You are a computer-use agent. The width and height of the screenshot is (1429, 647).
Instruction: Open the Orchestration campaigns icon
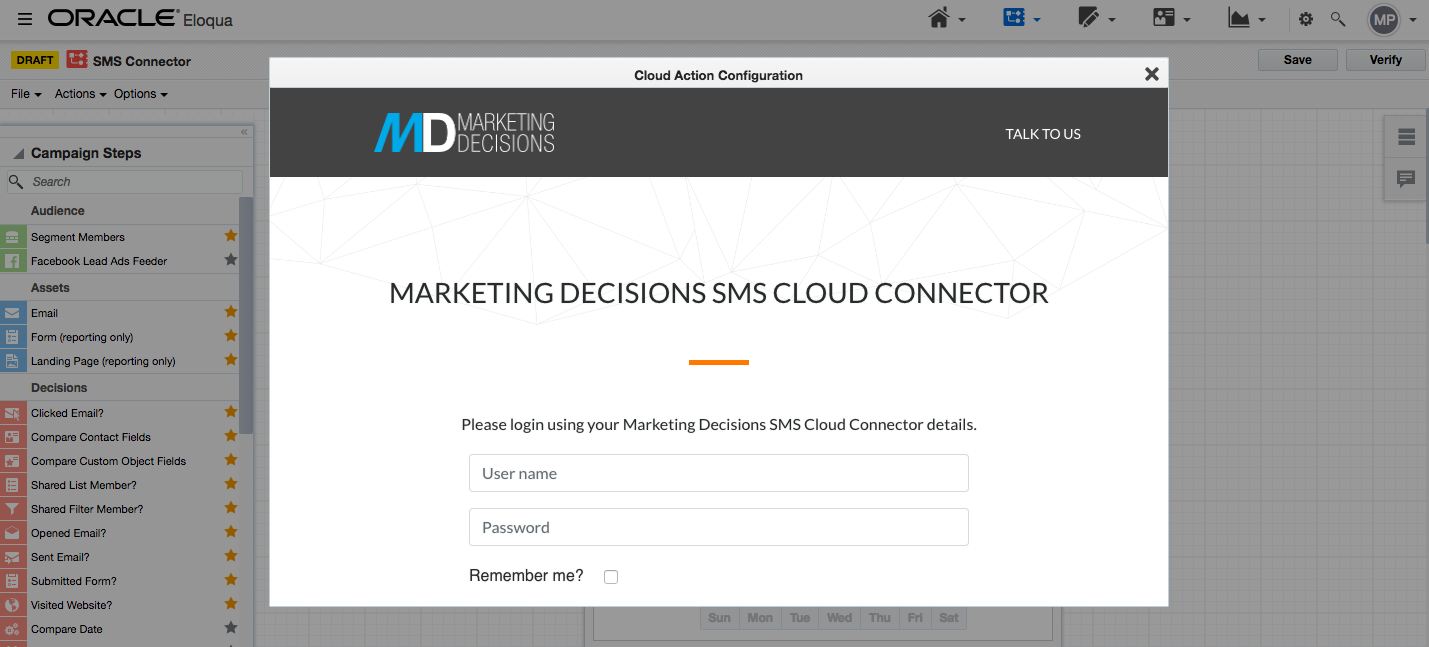pyautogui.click(x=1015, y=19)
